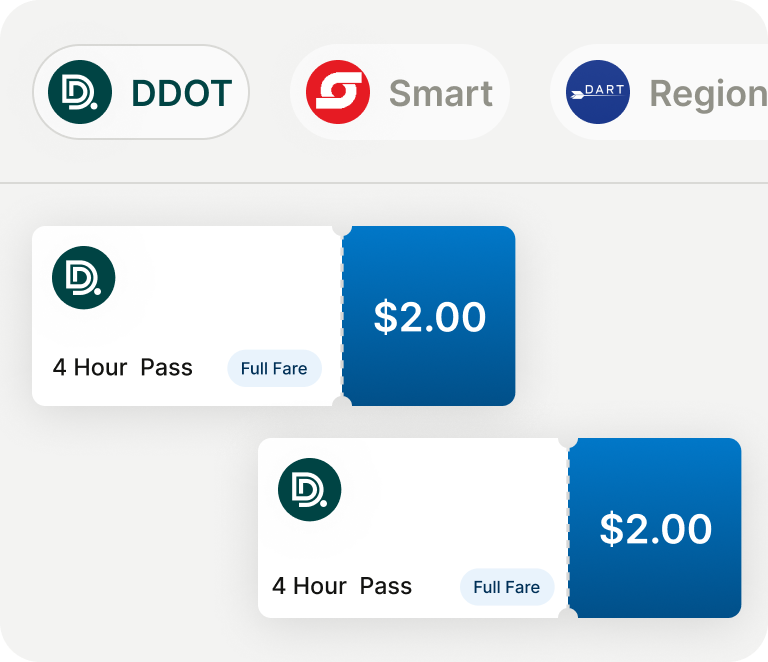This screenshot has height=662, width=768.
Task: Open the Region tab
Action: (x=707, y=93)
